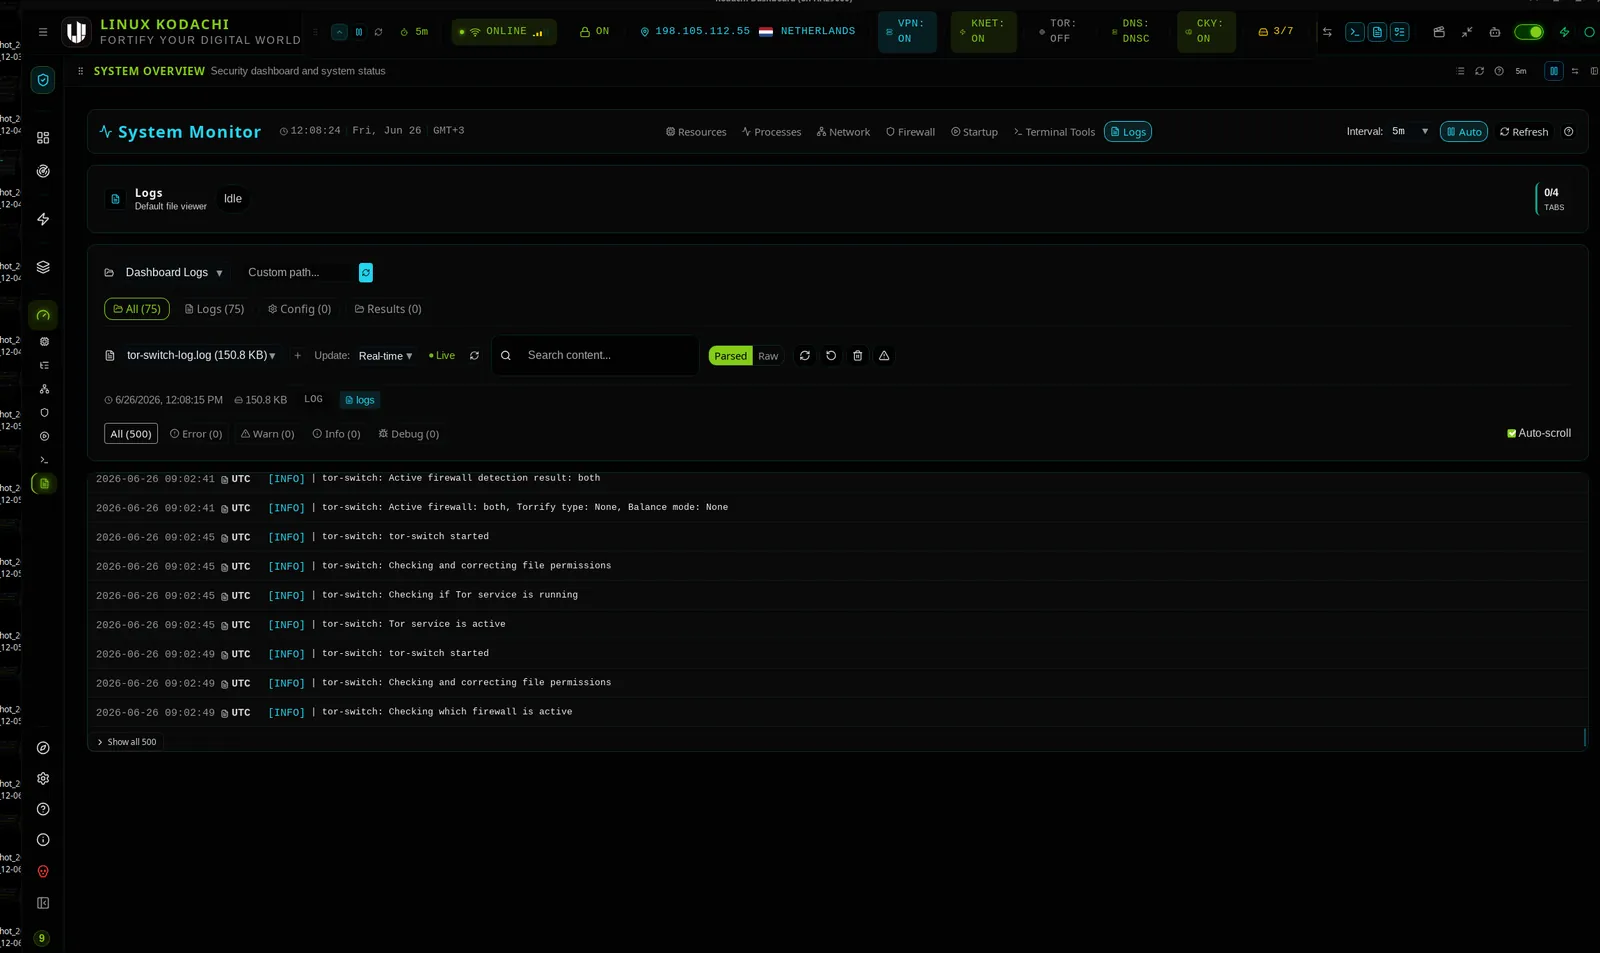Open the info circle sidebar icon
1600x953 pixels.
[43, 841]
